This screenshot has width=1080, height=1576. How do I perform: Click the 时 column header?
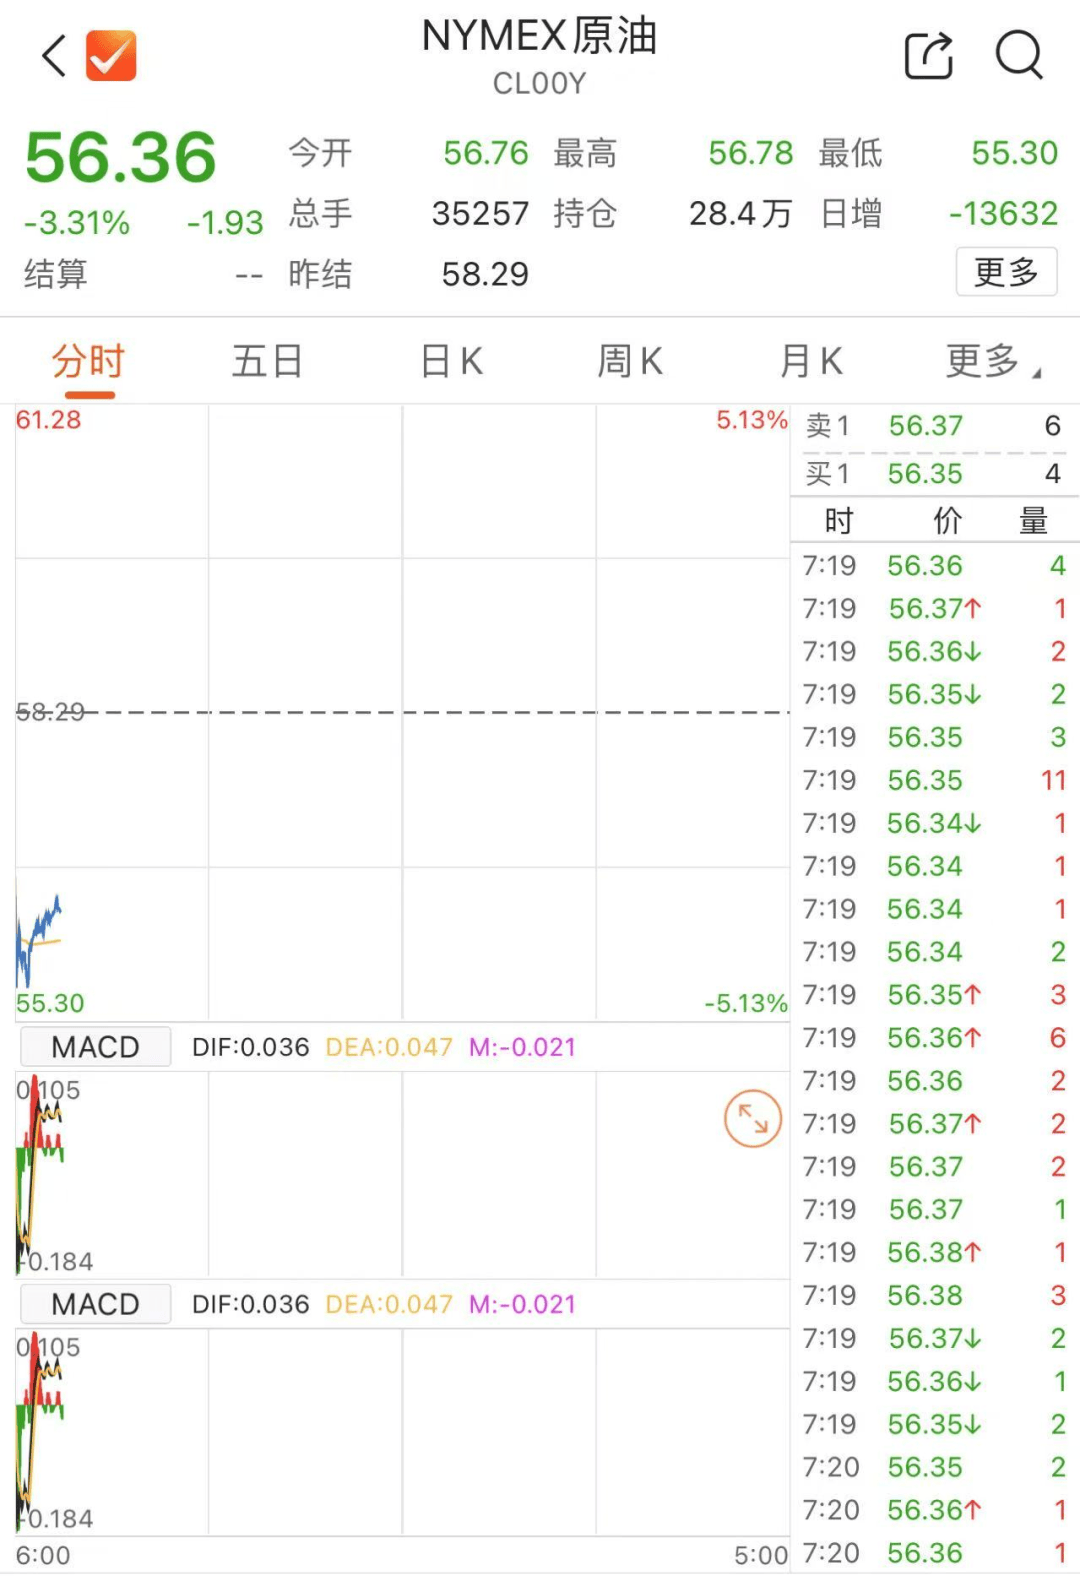click(839, 521)
